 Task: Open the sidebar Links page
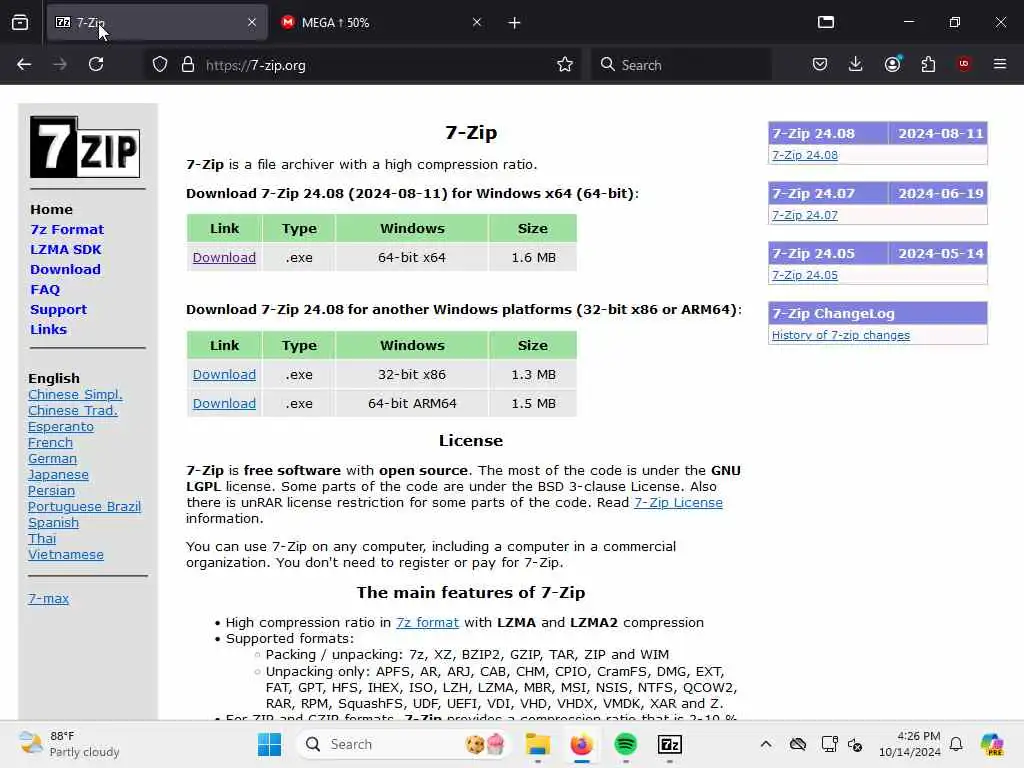point(48,330)
